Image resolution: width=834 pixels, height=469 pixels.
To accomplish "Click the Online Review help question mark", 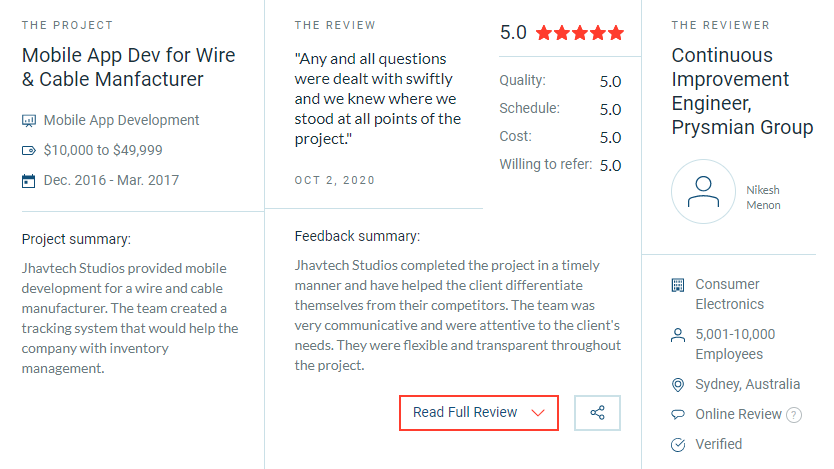I will 794,415.
